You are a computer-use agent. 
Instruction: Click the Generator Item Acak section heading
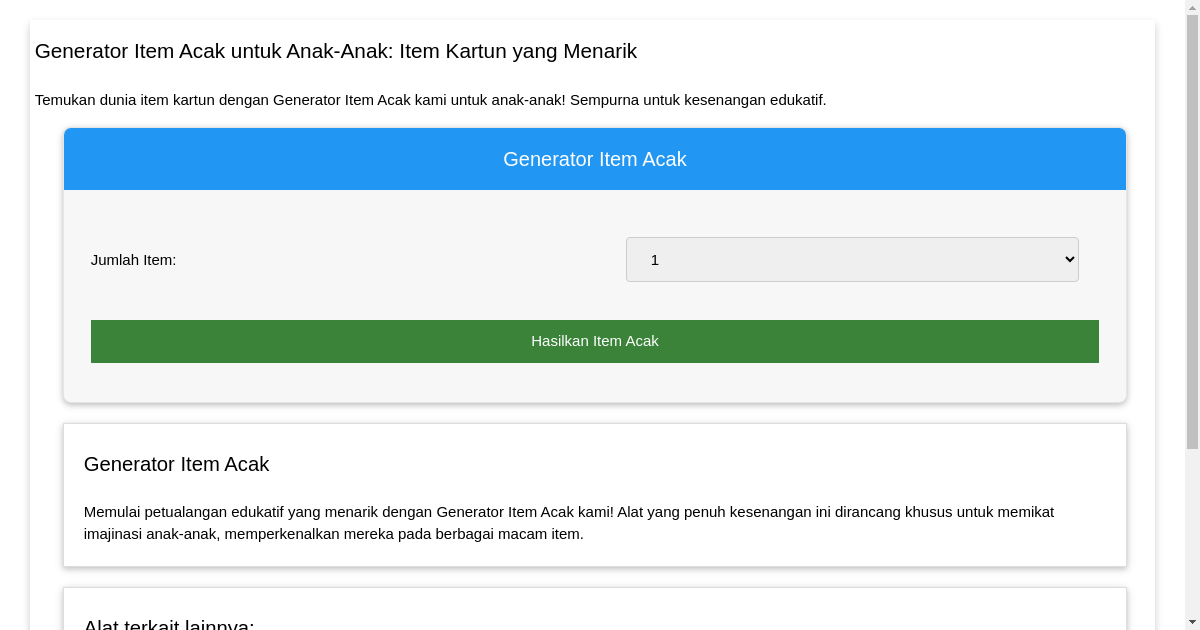coord(177,464)
